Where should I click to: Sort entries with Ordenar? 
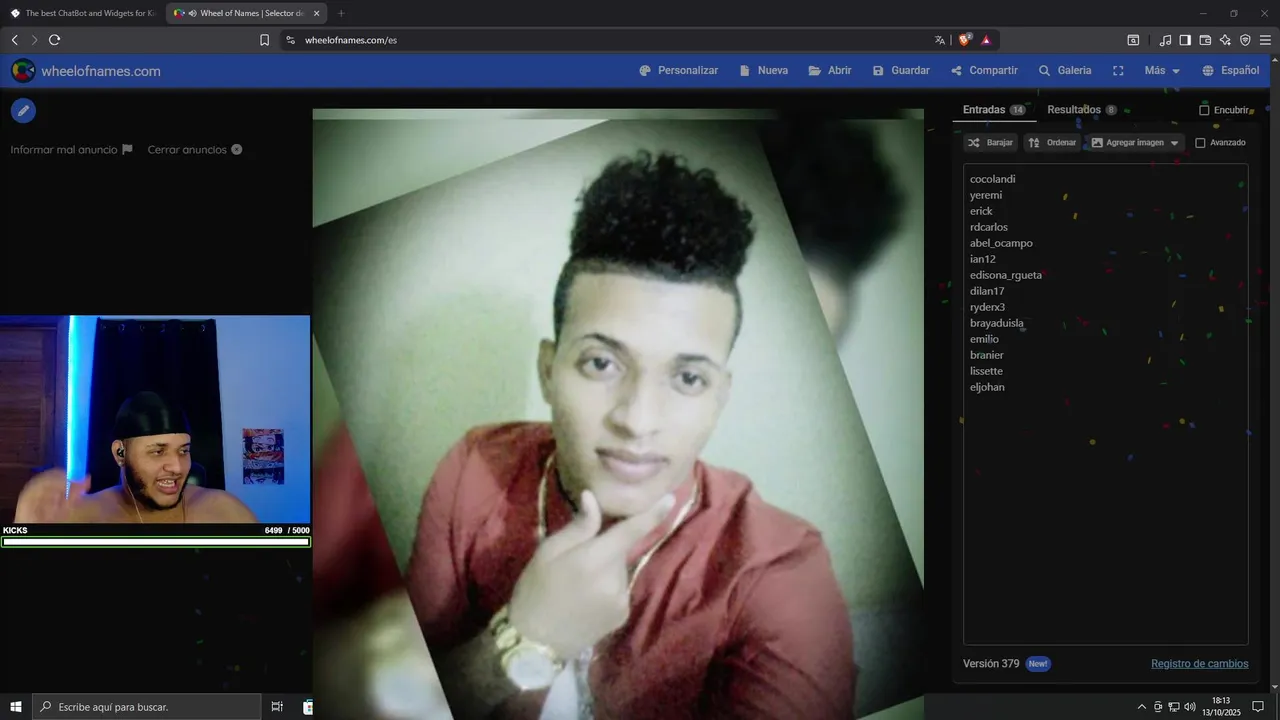[x=1052, y=143]
